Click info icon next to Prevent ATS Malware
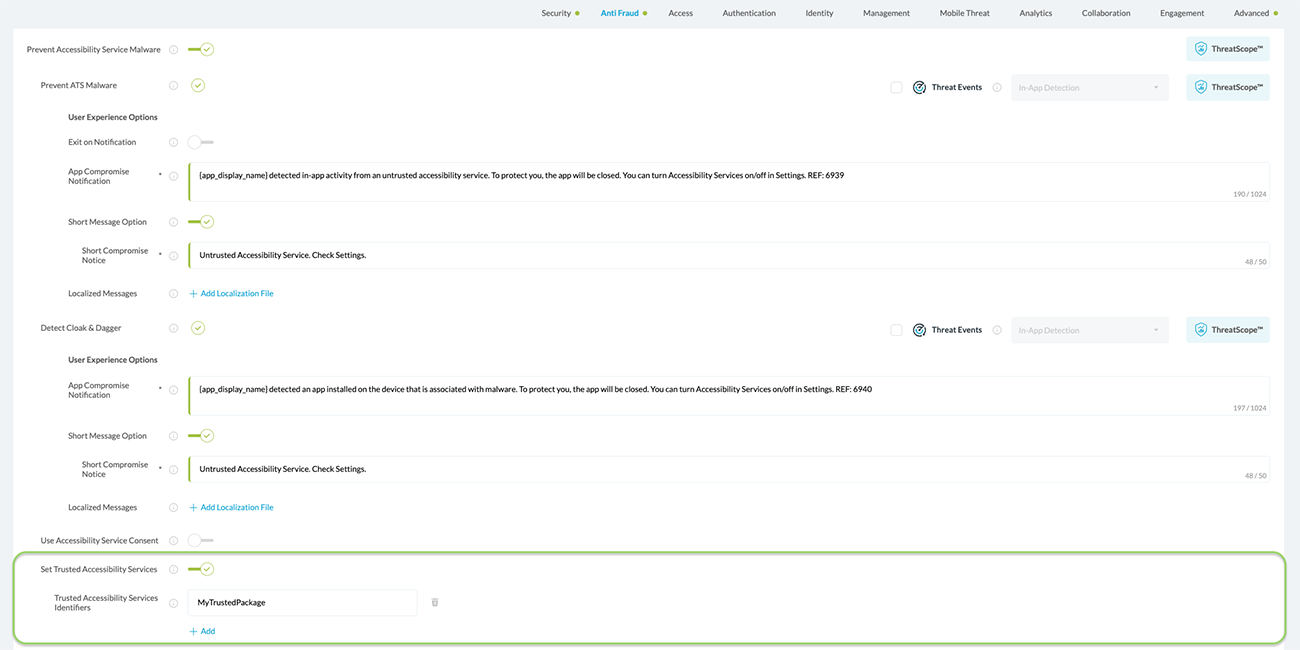 click(x=174, y=86)
